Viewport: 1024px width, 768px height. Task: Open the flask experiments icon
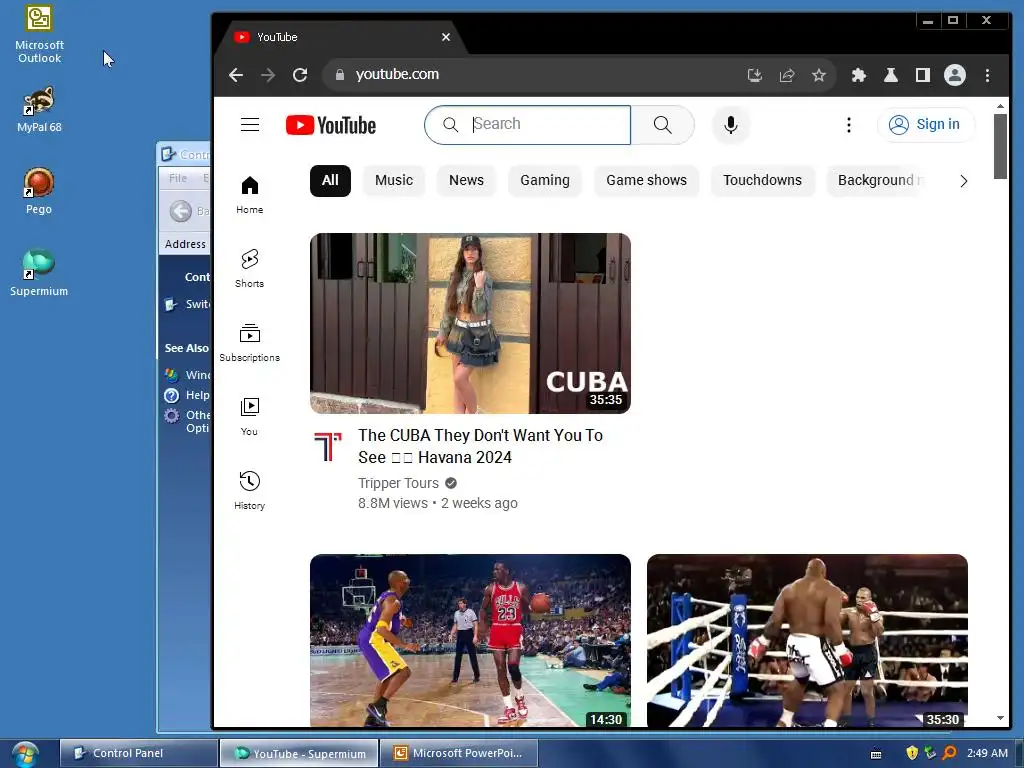click(x=891, y=75)
